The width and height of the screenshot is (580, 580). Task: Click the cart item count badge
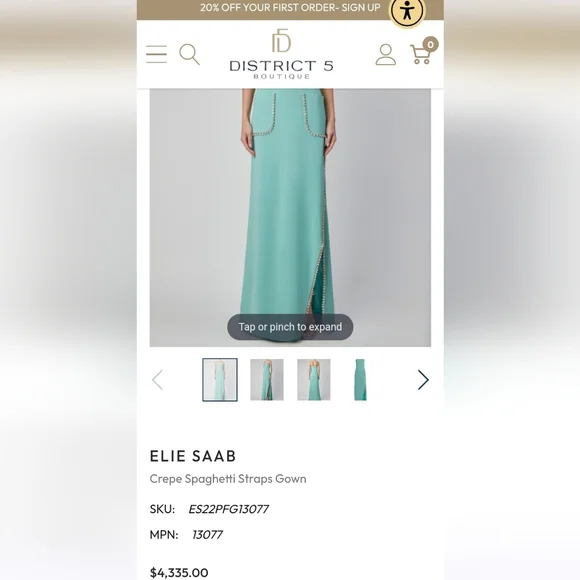430,44
